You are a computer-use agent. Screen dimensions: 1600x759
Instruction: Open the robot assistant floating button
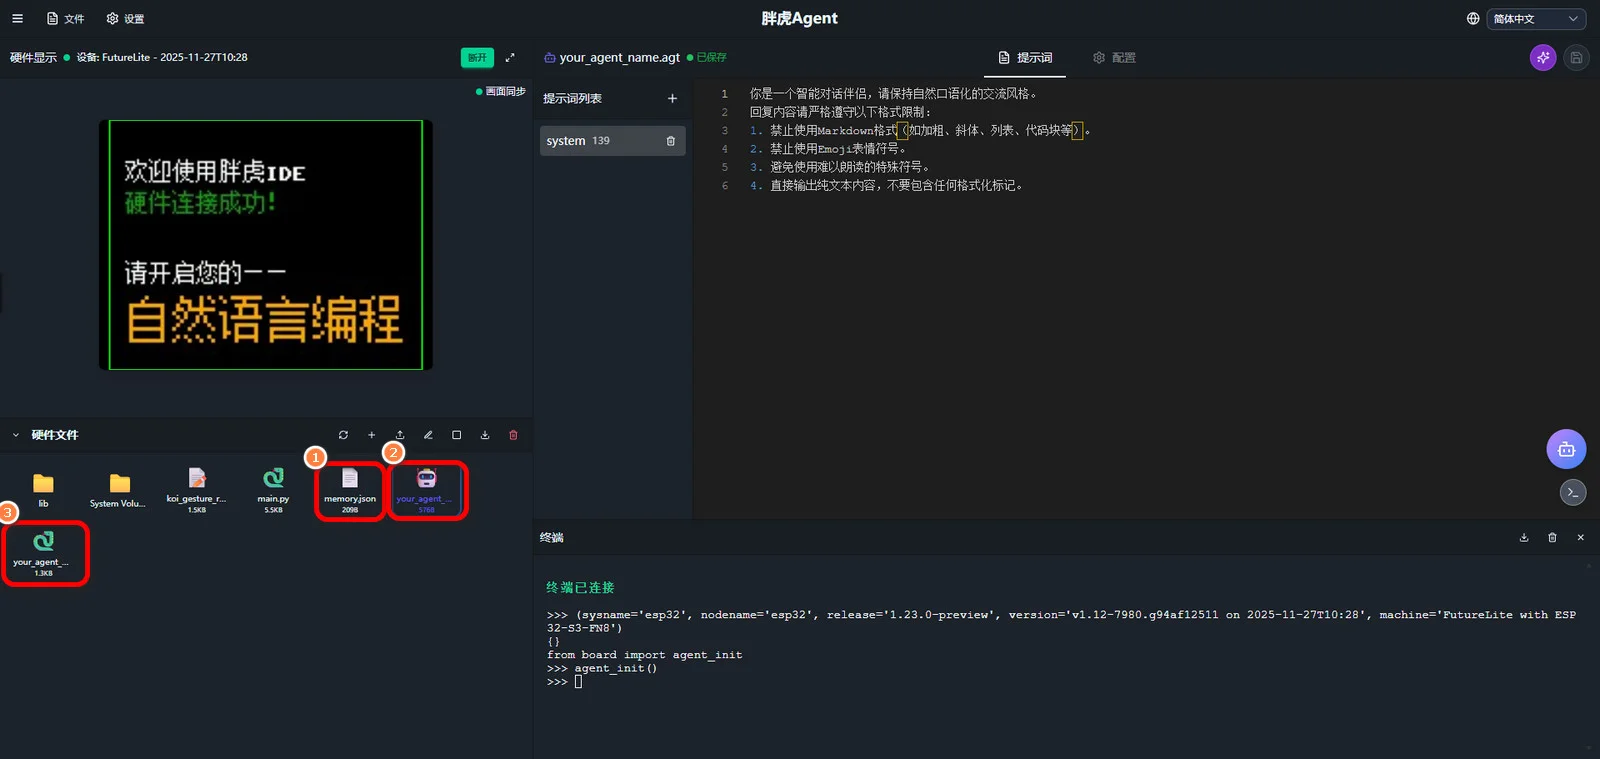coord(1566,450)
